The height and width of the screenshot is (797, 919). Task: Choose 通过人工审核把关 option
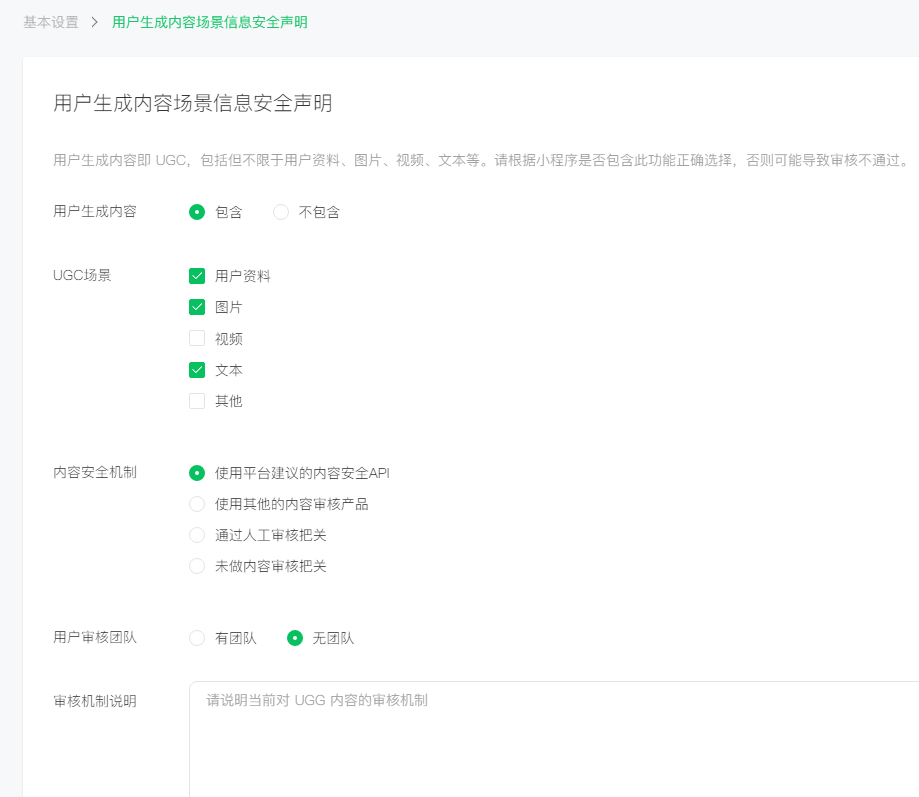197,535
